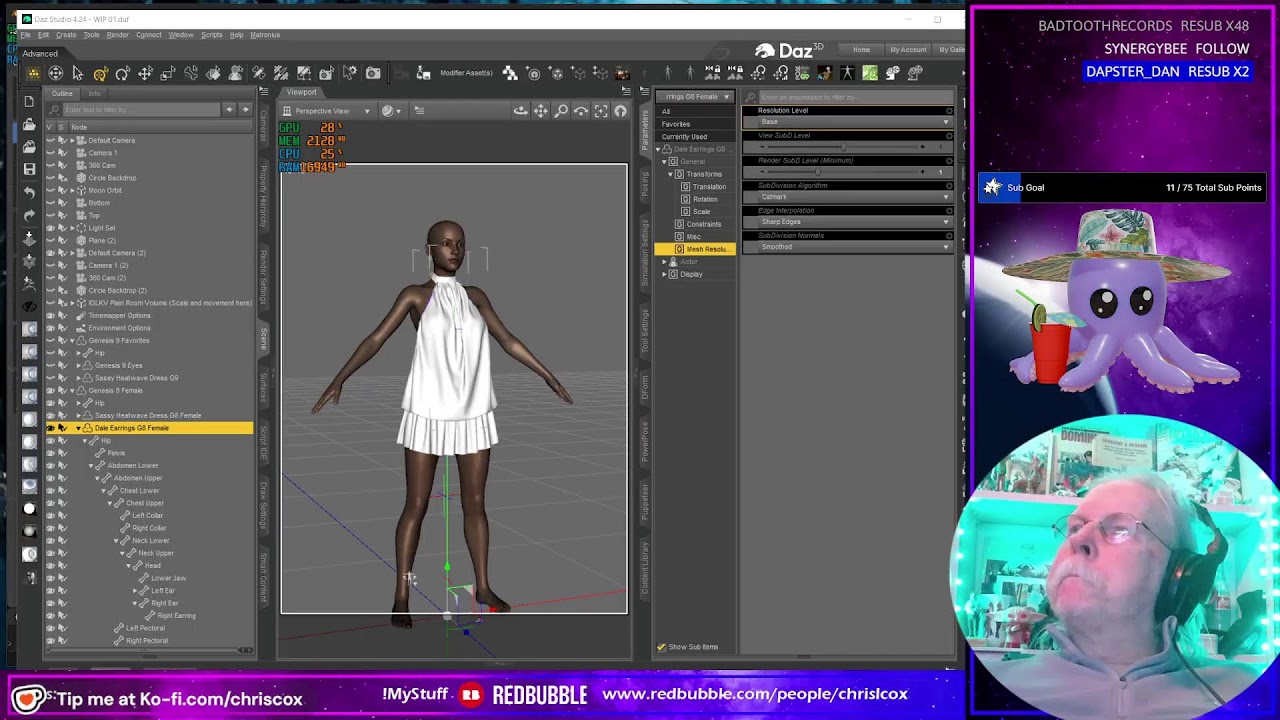Click the Redo arrow in left sidebar

[29, 214]
